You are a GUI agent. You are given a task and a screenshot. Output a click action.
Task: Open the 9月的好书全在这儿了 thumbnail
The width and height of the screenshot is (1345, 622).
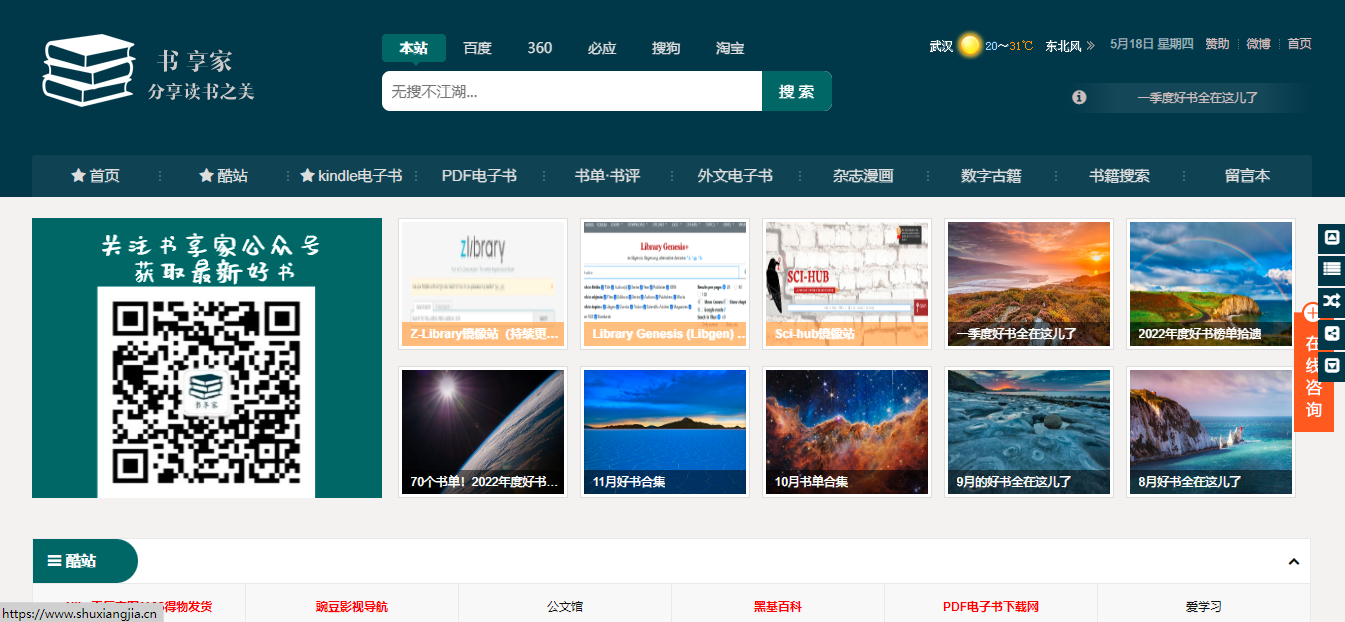[1029, 432]
